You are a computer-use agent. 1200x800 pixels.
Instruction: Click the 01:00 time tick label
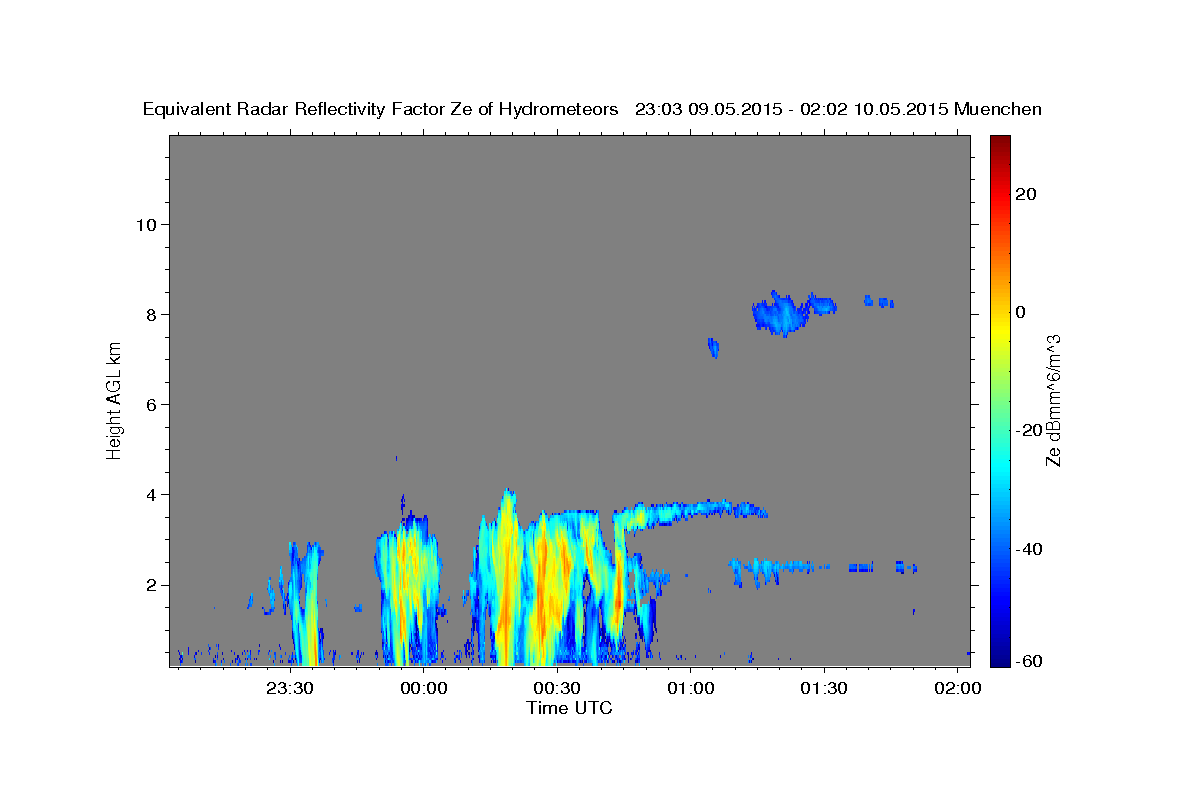[x=691, y=689]
